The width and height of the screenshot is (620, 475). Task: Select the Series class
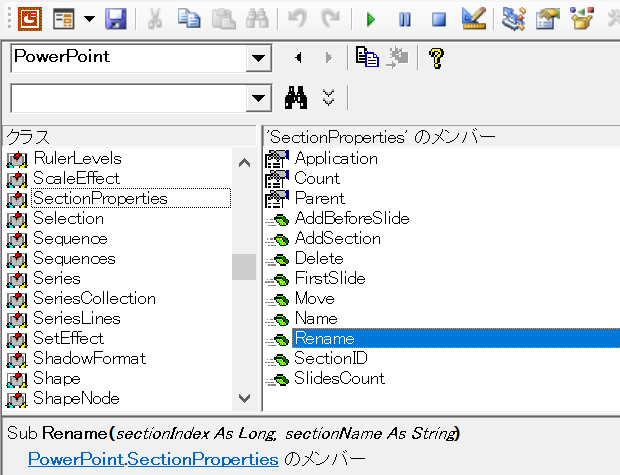point(57,278)
